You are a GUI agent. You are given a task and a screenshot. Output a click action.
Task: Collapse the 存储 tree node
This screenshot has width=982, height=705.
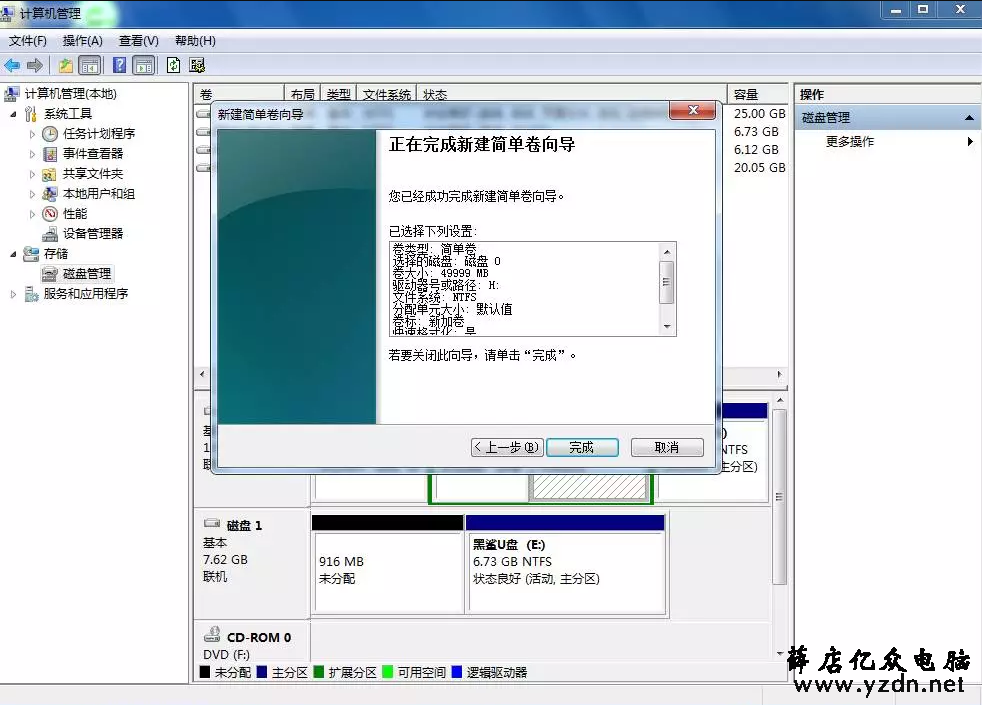click(x=13, y=254)
